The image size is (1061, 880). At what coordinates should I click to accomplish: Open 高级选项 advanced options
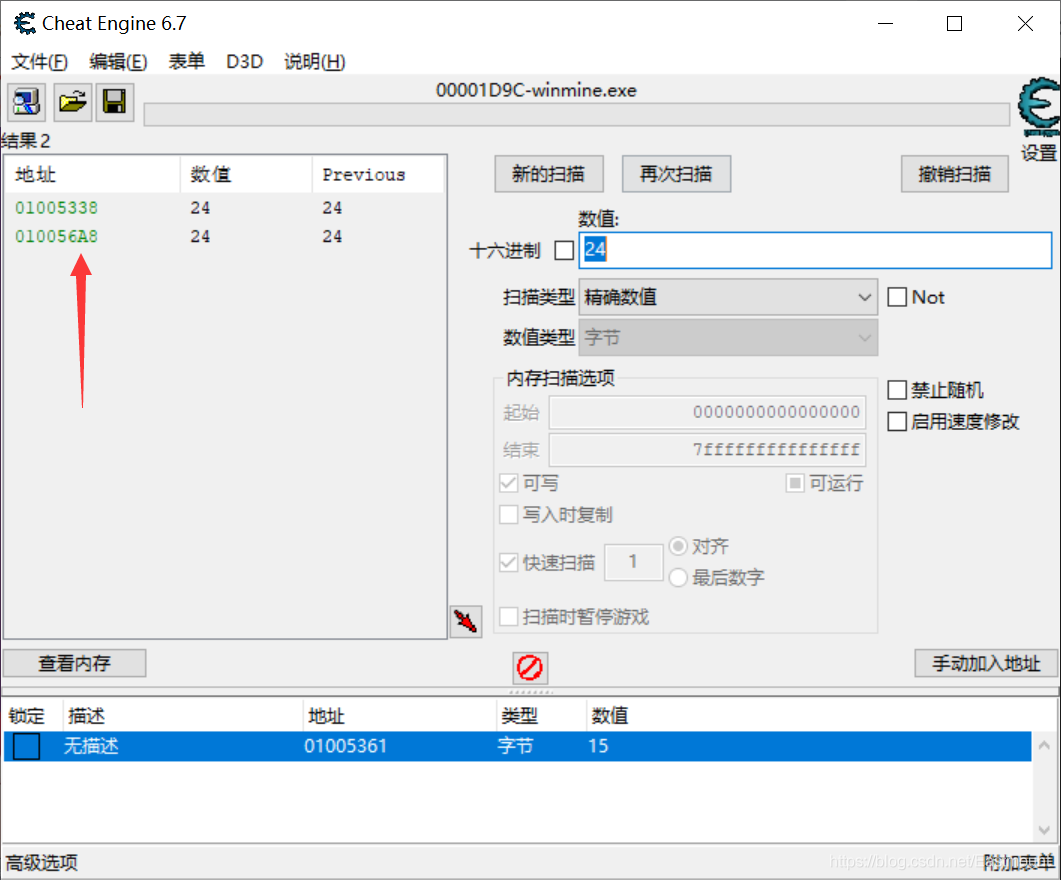tap(42, 862)
